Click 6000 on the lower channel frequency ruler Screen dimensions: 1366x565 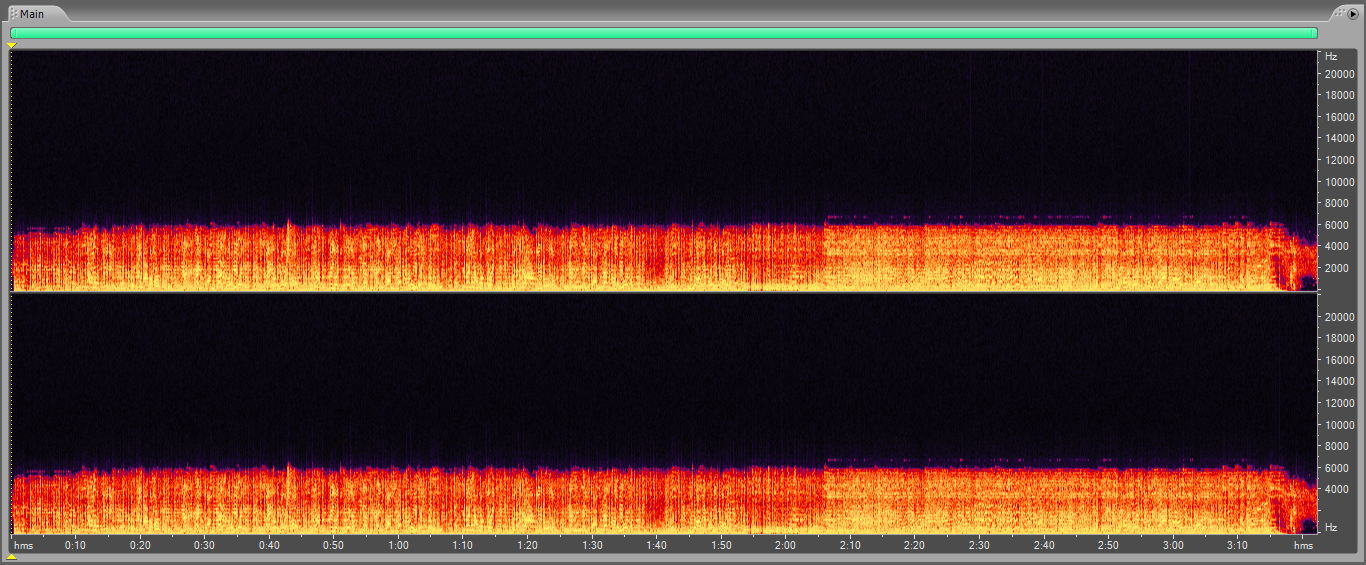[1337, 468]
